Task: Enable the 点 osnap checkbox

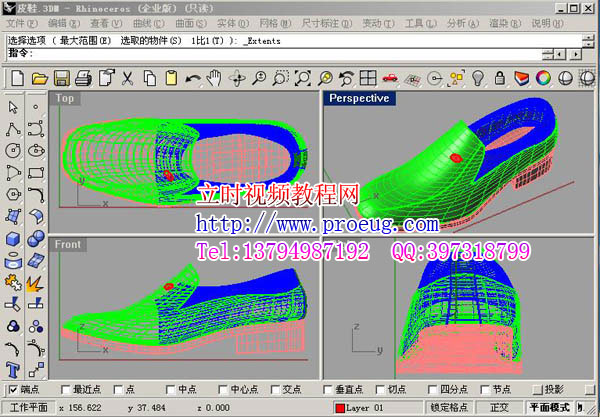Action: [x=118, y=390]
